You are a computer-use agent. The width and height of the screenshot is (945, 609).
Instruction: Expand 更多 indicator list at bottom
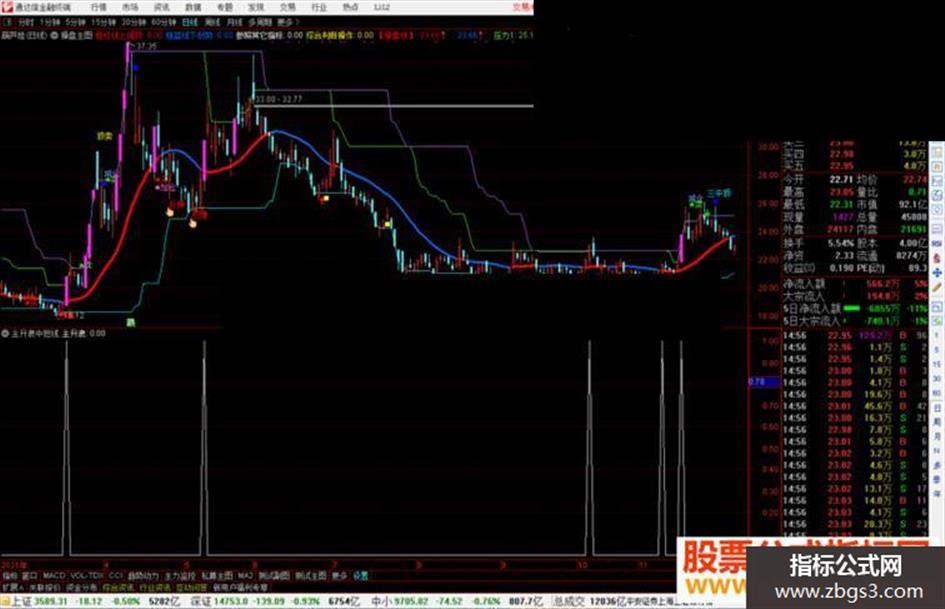click(339, 576)
